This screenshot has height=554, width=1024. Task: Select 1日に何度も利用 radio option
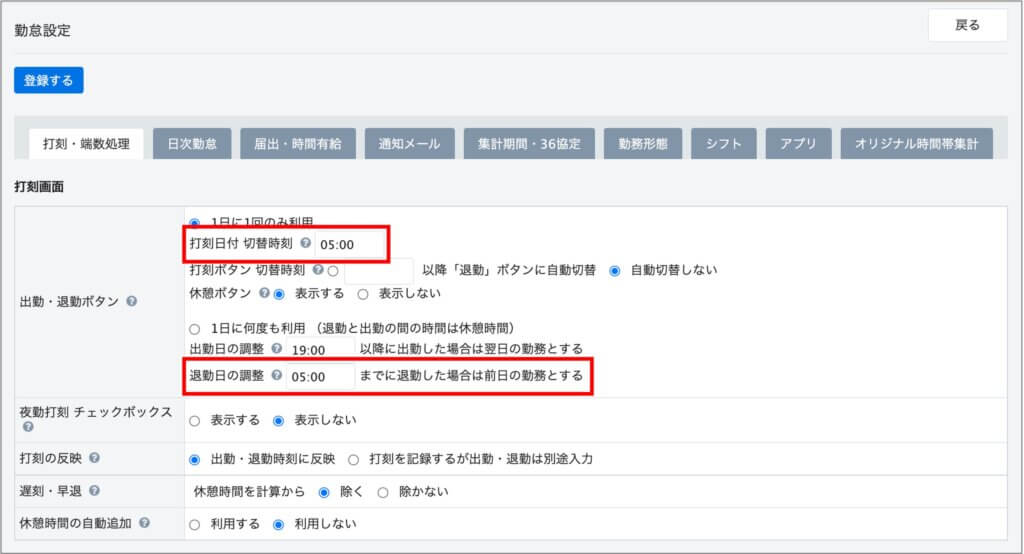pos(194,328)
